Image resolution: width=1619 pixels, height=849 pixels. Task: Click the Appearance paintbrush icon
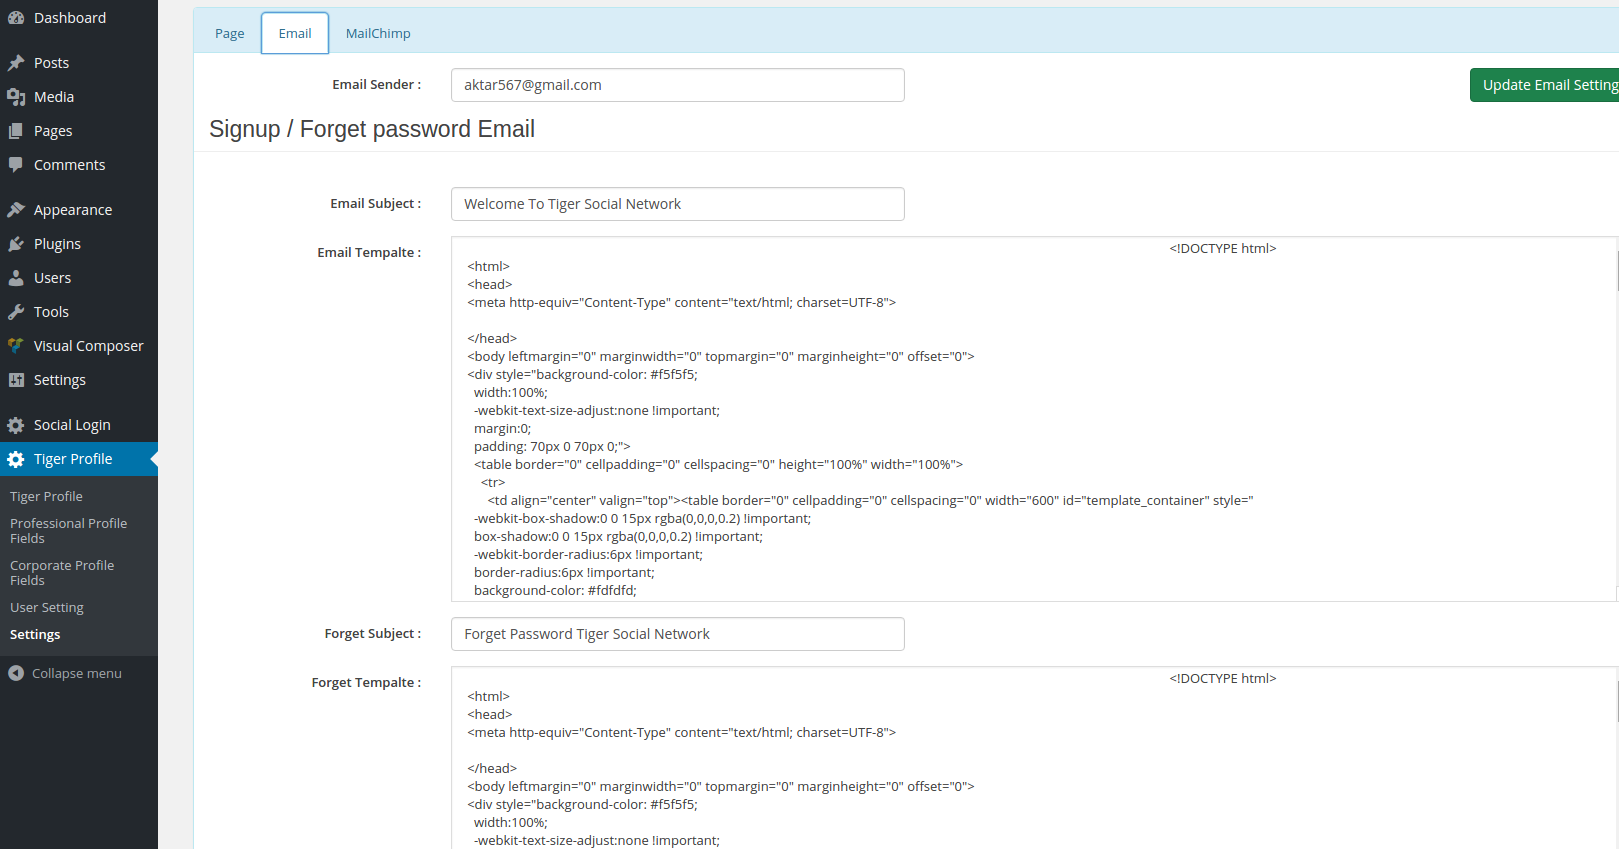click(16, 210)
